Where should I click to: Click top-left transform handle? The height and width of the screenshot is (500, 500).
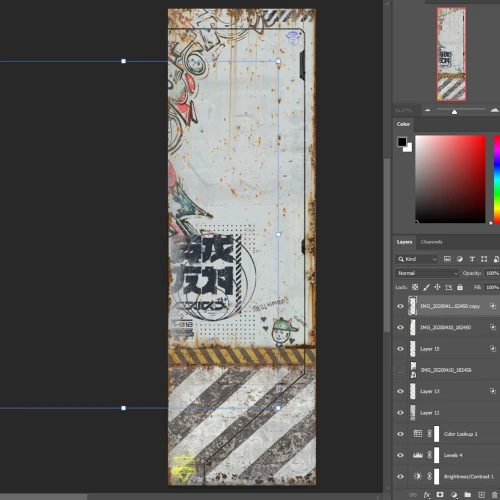pyautogui.click(x=124, y=61)
